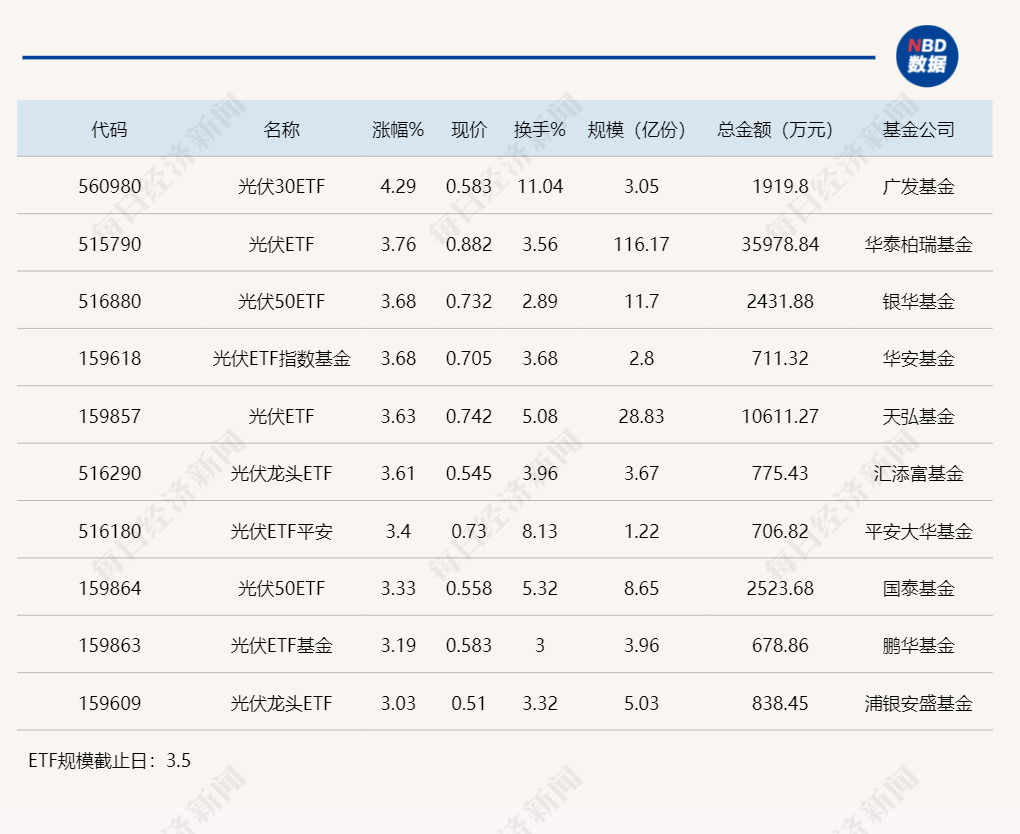Click 光伏ETF name in row 159857

pyautogui.click(x=281, y=416)
